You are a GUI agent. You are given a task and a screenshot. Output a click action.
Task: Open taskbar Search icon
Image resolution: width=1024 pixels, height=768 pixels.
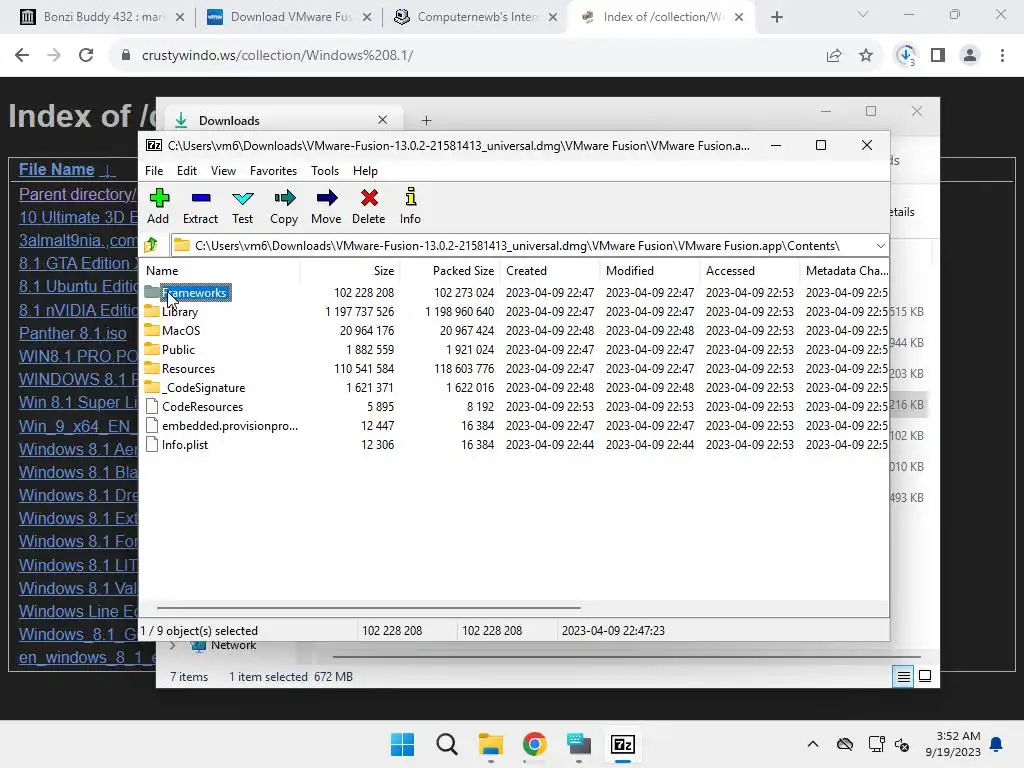point(447,744)
